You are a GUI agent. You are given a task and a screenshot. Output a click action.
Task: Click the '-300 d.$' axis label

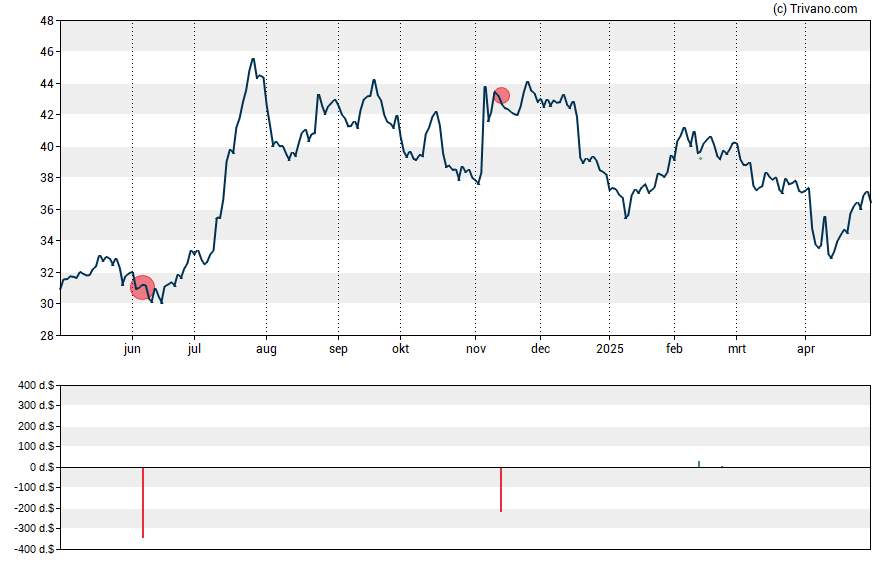point(35,529)
